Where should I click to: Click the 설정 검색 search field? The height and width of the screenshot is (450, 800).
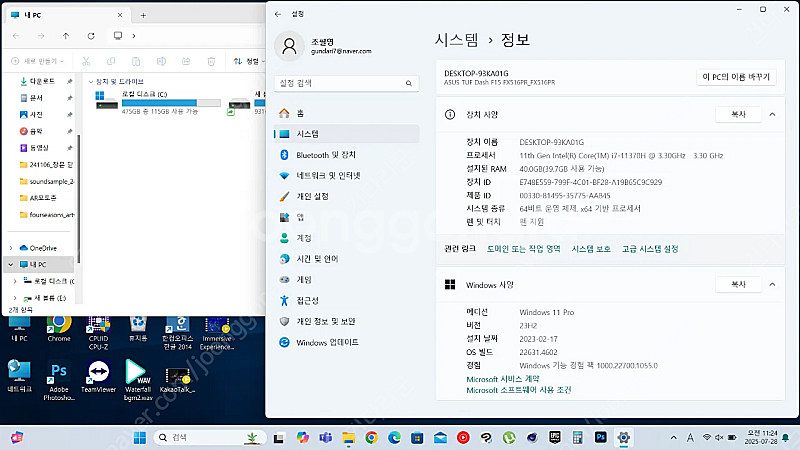(346, 83)
